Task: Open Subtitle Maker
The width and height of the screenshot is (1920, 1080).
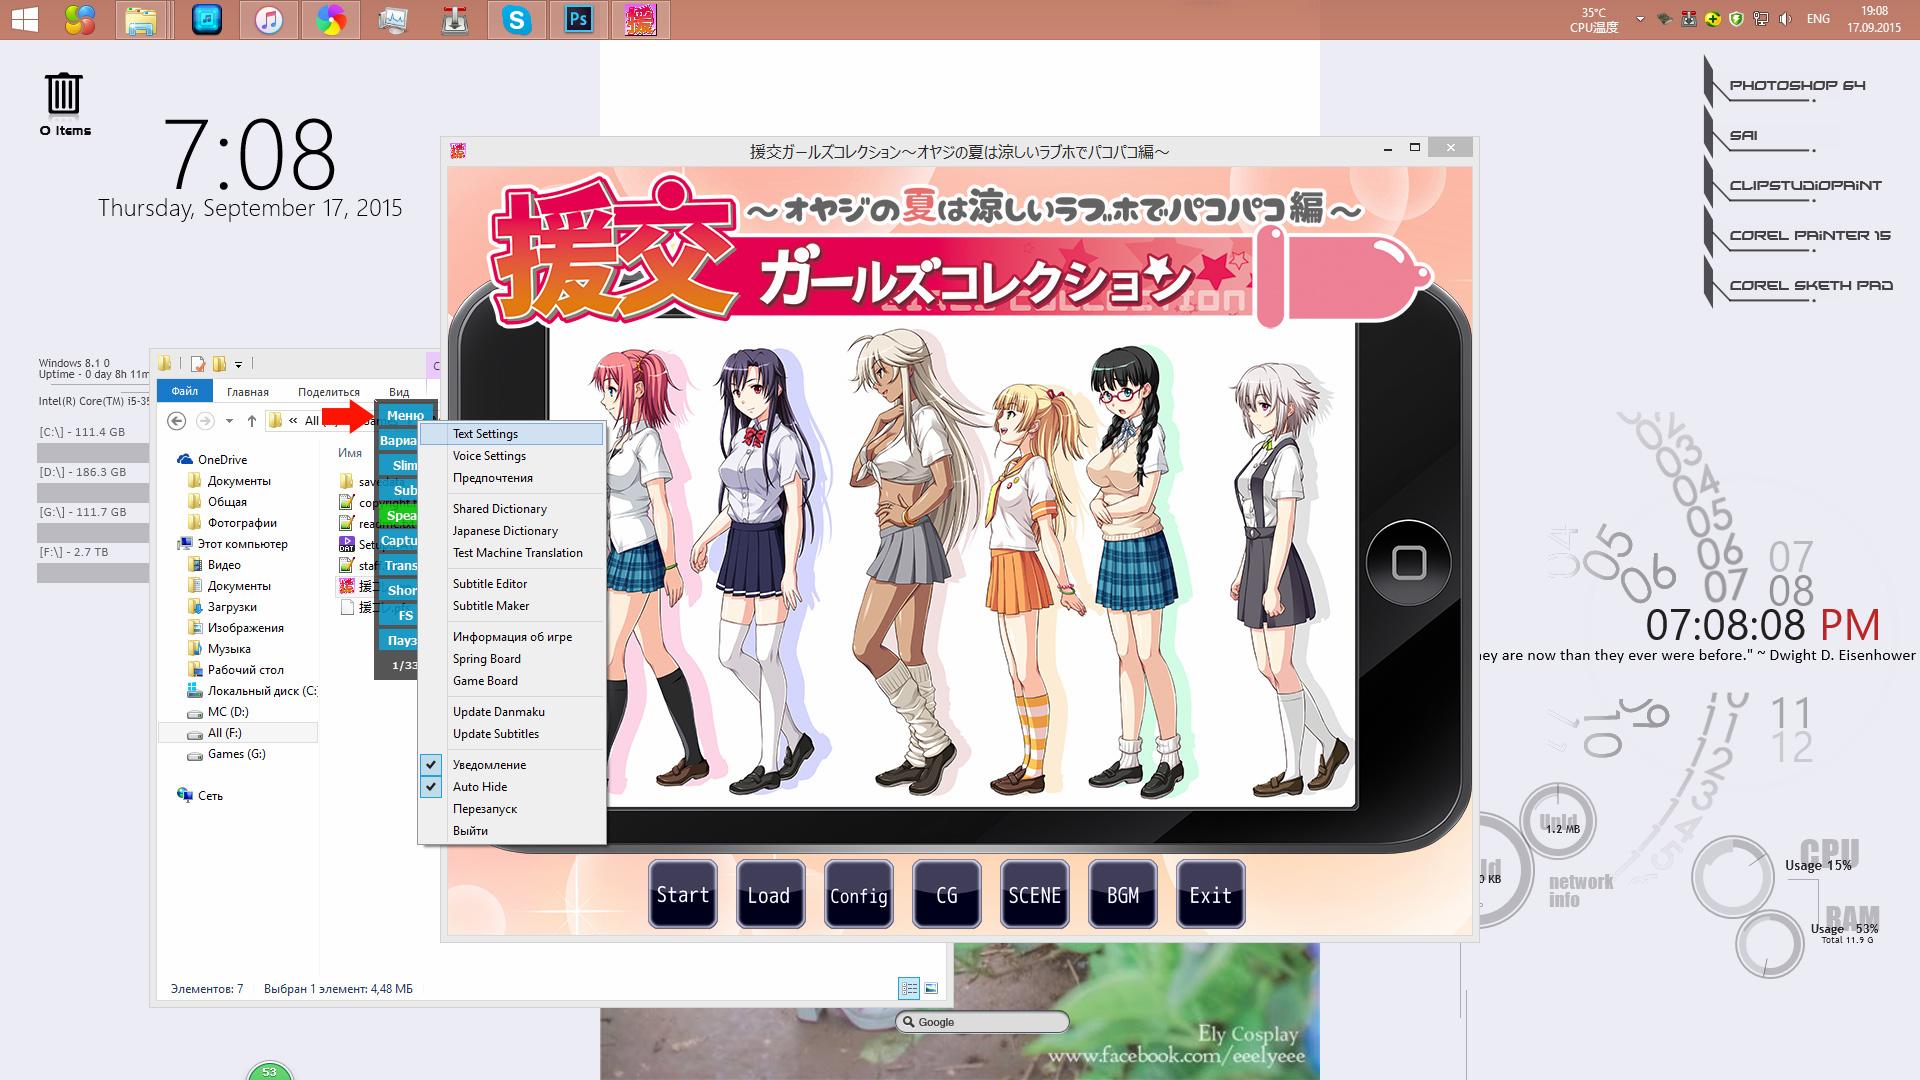Action: coord(512,606)
